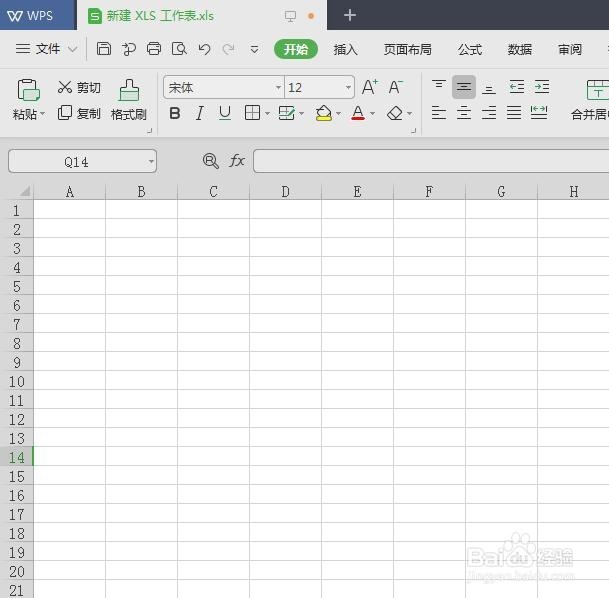
Task: Click the zoom magnifier icon by formula bar
Action: 211,161
